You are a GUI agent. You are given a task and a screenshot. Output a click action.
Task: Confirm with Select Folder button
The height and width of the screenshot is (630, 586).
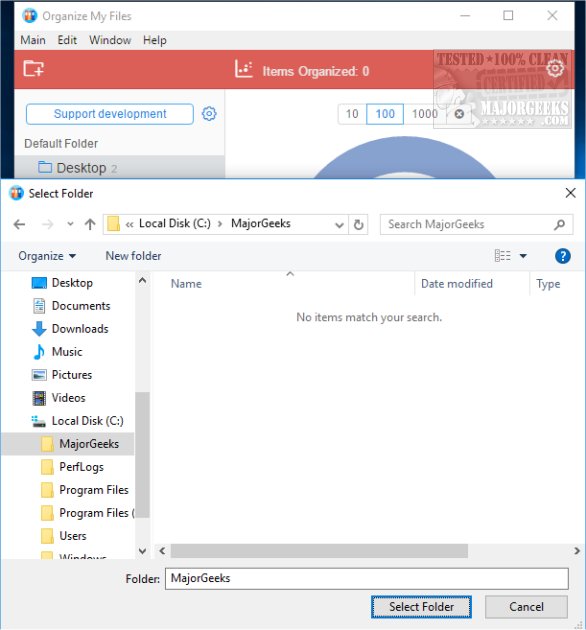click(x=421, y=607)
